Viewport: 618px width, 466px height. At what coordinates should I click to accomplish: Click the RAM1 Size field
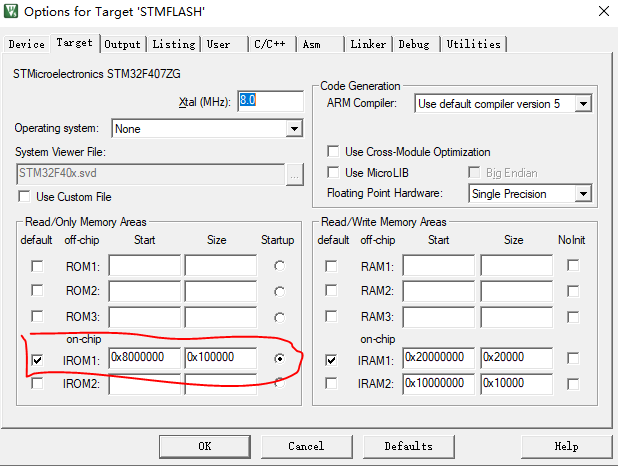pyautogui.click(x=516, y=265)
